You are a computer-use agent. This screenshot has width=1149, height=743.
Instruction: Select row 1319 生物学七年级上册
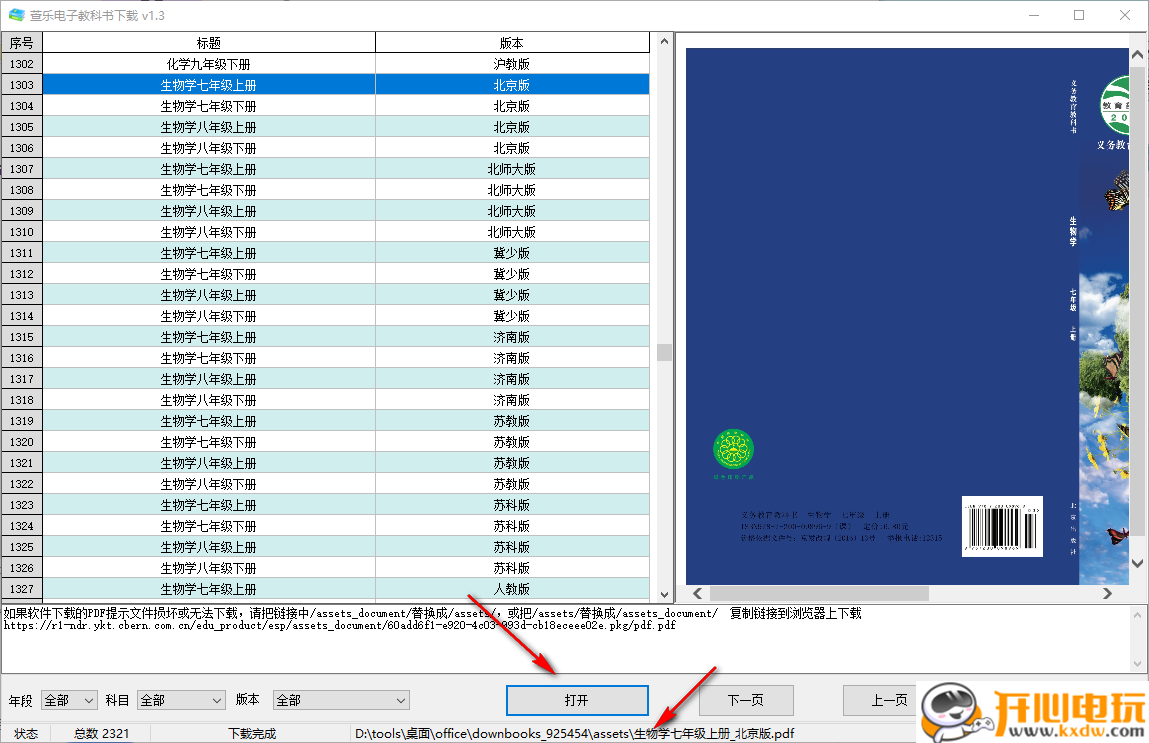[x=325, y=421]
